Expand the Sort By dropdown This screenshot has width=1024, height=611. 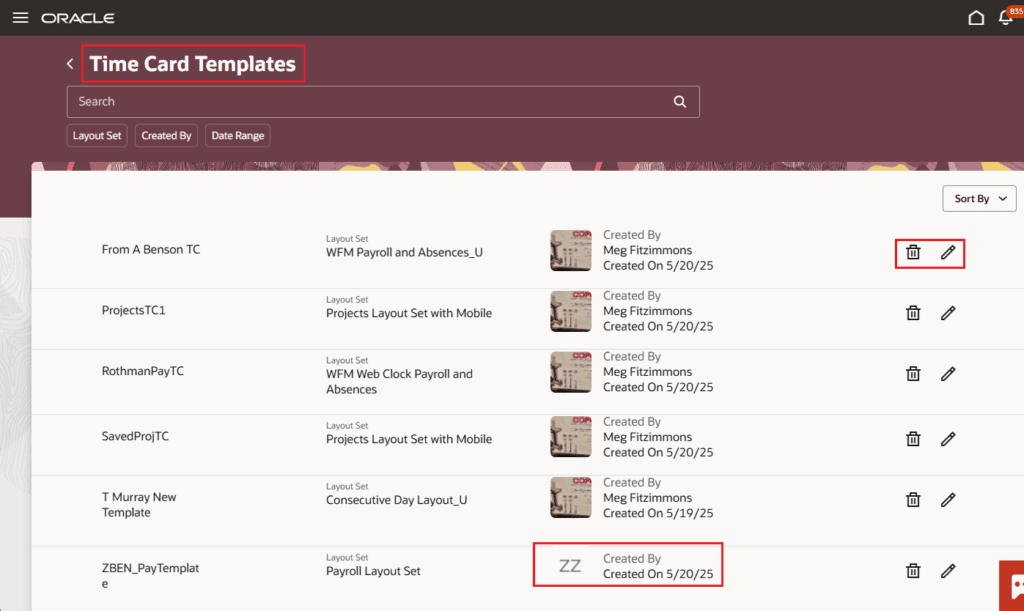coord(979,198)
